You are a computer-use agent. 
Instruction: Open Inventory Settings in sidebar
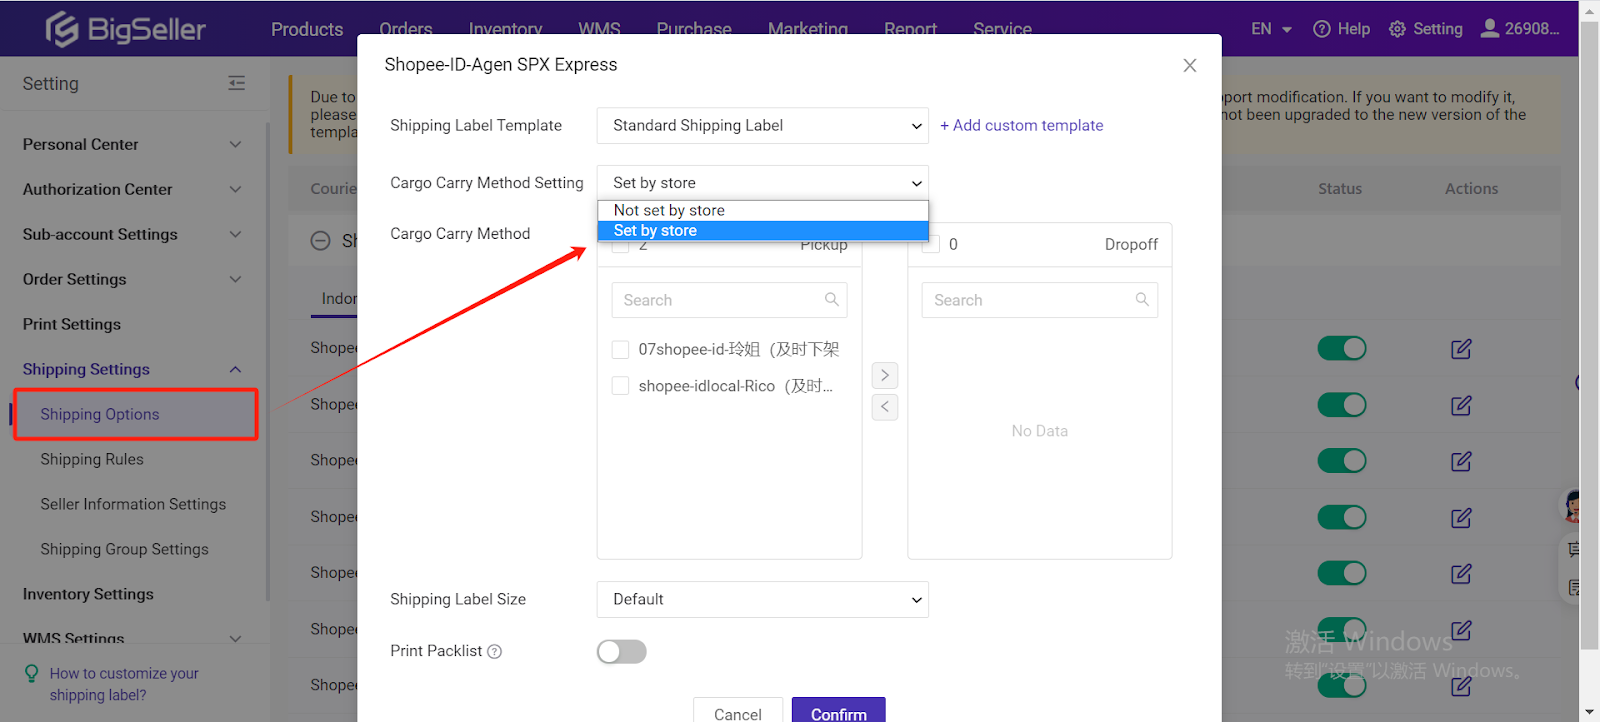[88, 594]
